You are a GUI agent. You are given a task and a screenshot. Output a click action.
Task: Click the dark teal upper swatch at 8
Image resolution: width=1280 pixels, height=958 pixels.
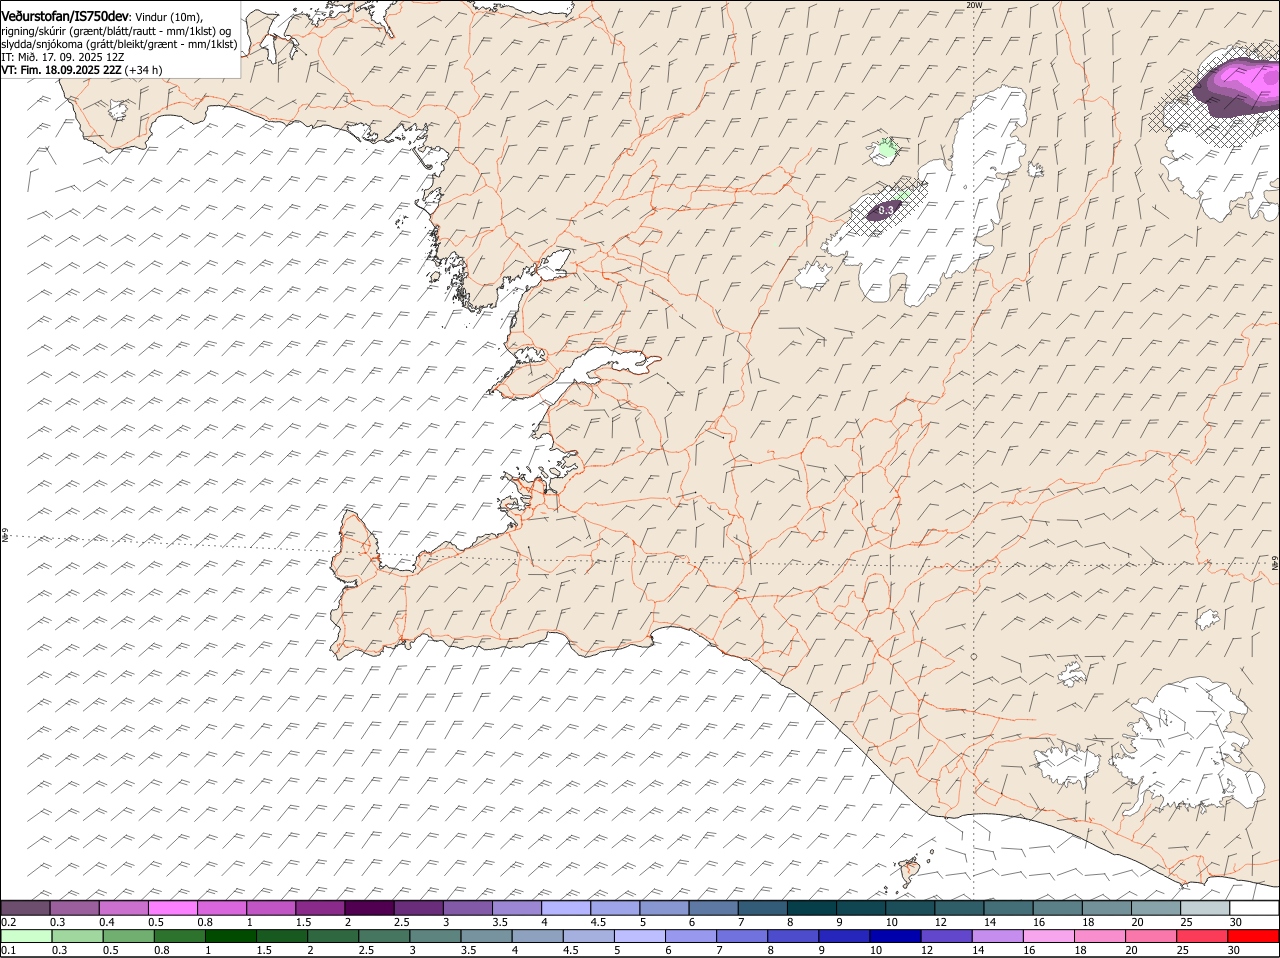point(811,908)
